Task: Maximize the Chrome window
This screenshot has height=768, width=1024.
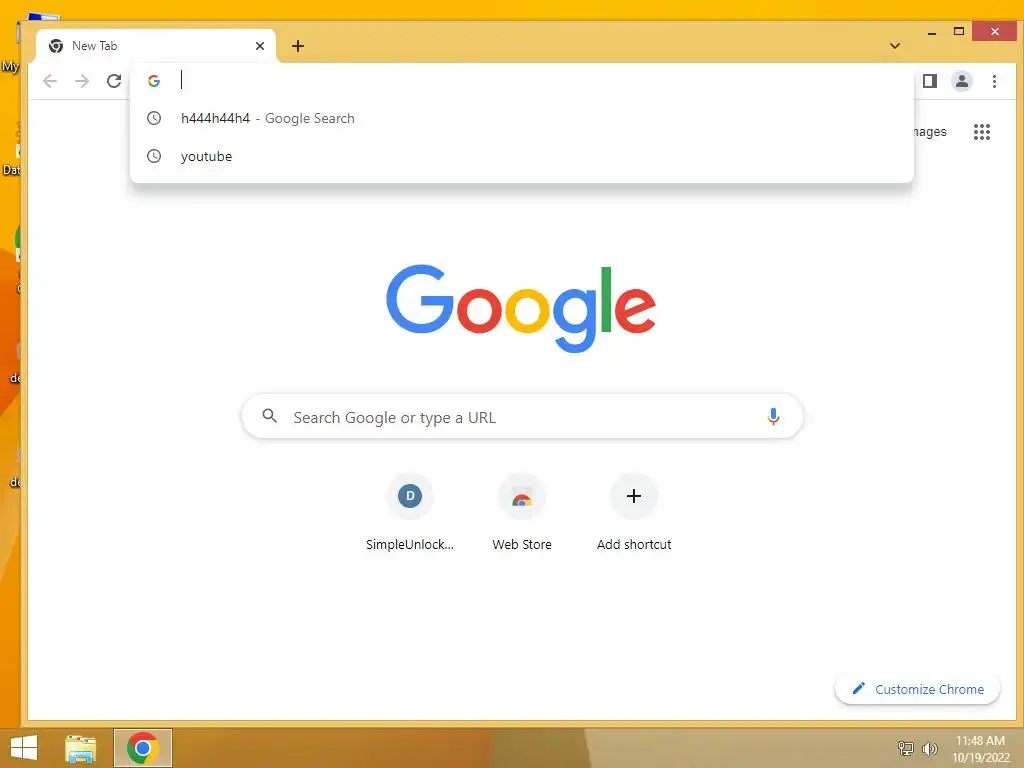Action: [959, 31]
